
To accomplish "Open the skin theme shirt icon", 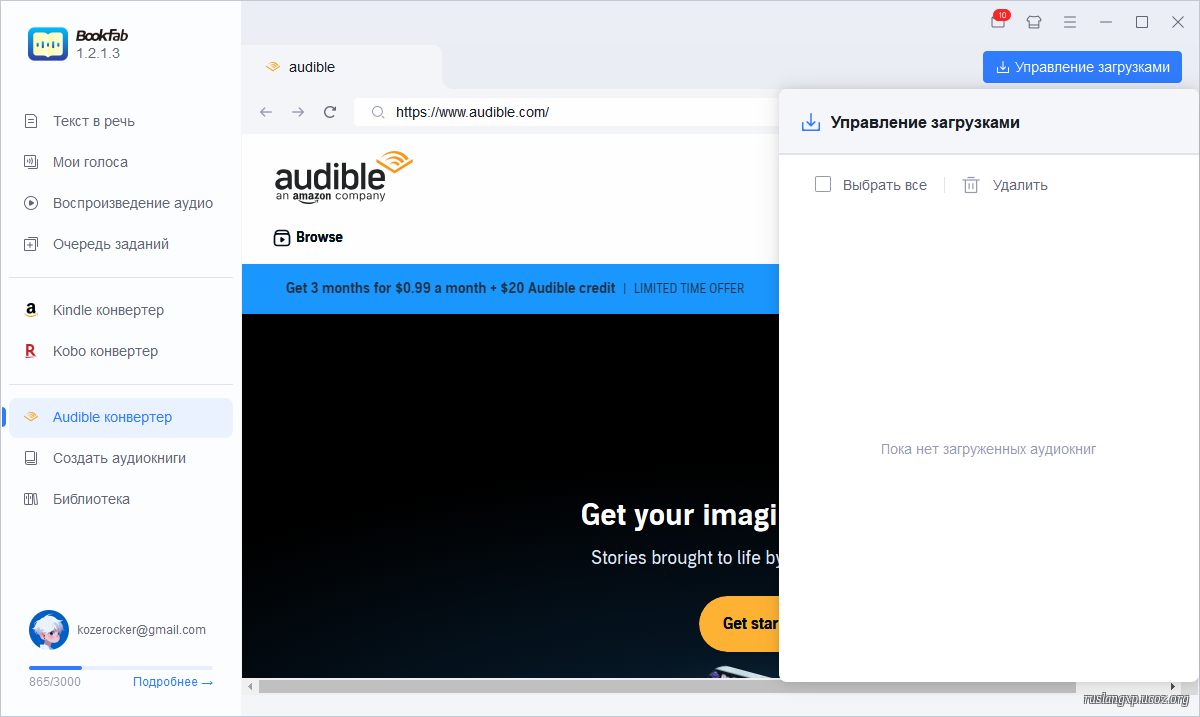I will pos(1034,22).
